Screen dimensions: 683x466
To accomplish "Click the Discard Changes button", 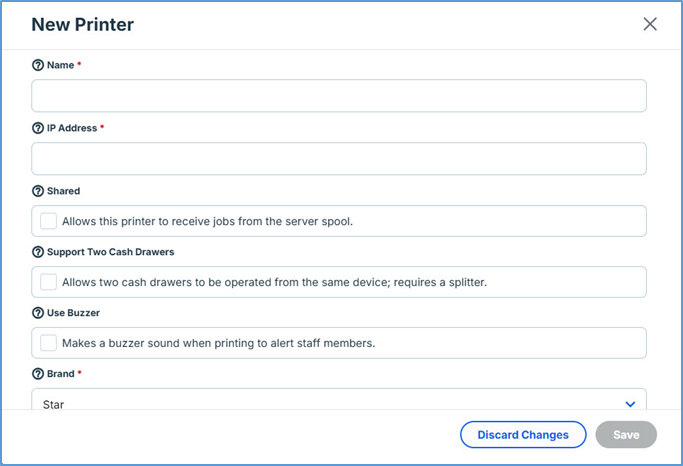I will click(523, 435).
